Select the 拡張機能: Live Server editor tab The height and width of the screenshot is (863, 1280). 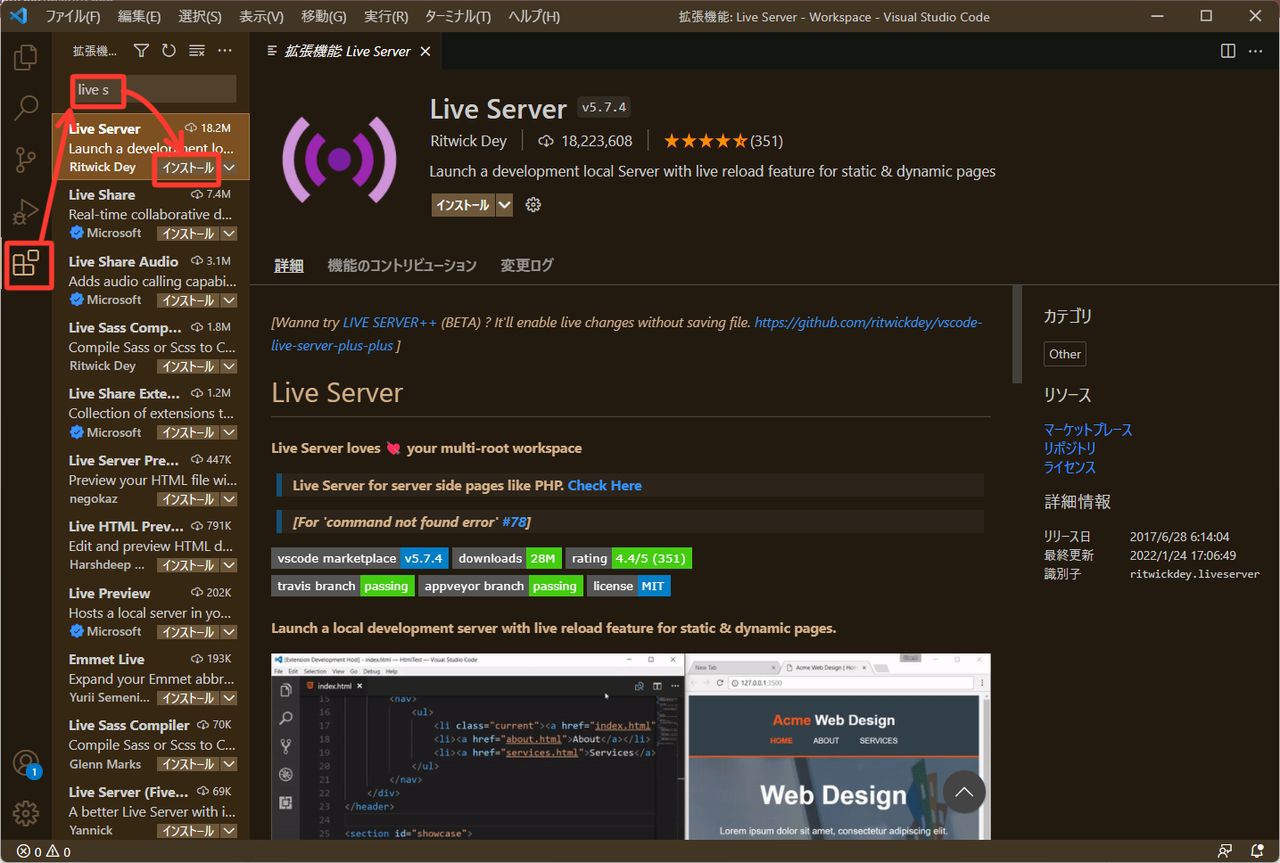tap(344, 51)
